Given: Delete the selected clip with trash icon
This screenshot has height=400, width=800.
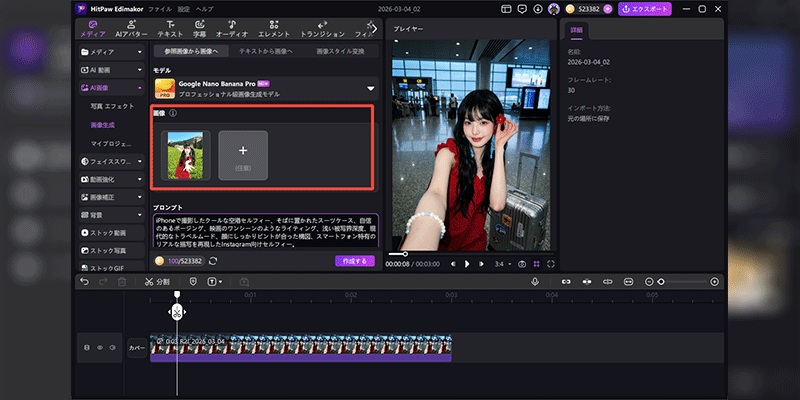Looking at the screenshot, I should click(x=121, y=282).
